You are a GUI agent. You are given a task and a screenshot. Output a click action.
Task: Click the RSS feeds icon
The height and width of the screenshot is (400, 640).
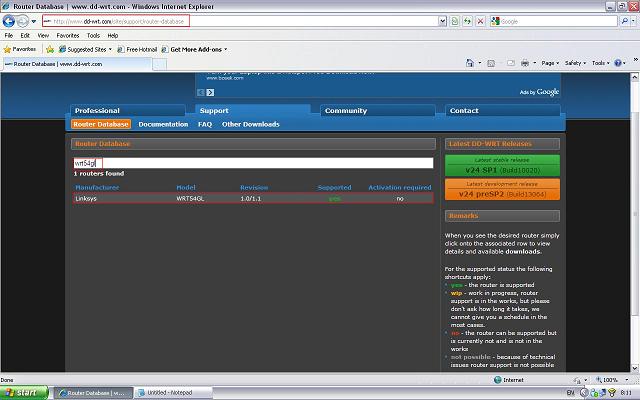tap(491, 63)
